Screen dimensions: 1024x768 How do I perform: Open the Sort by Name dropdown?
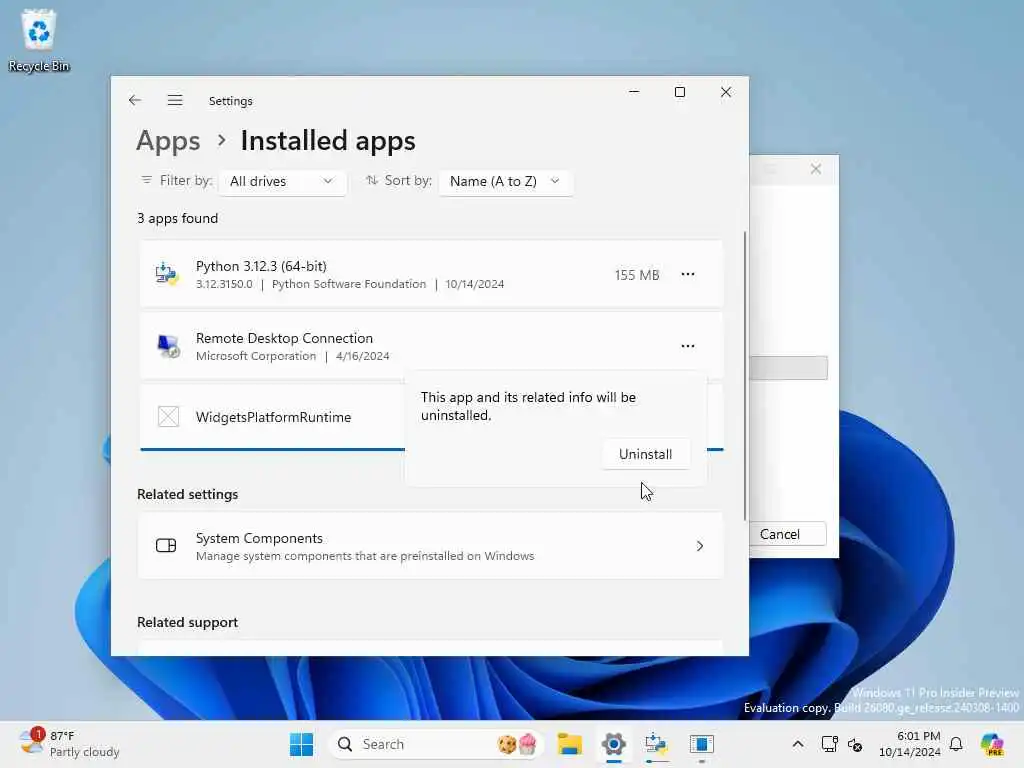click(x=505, y=182)
